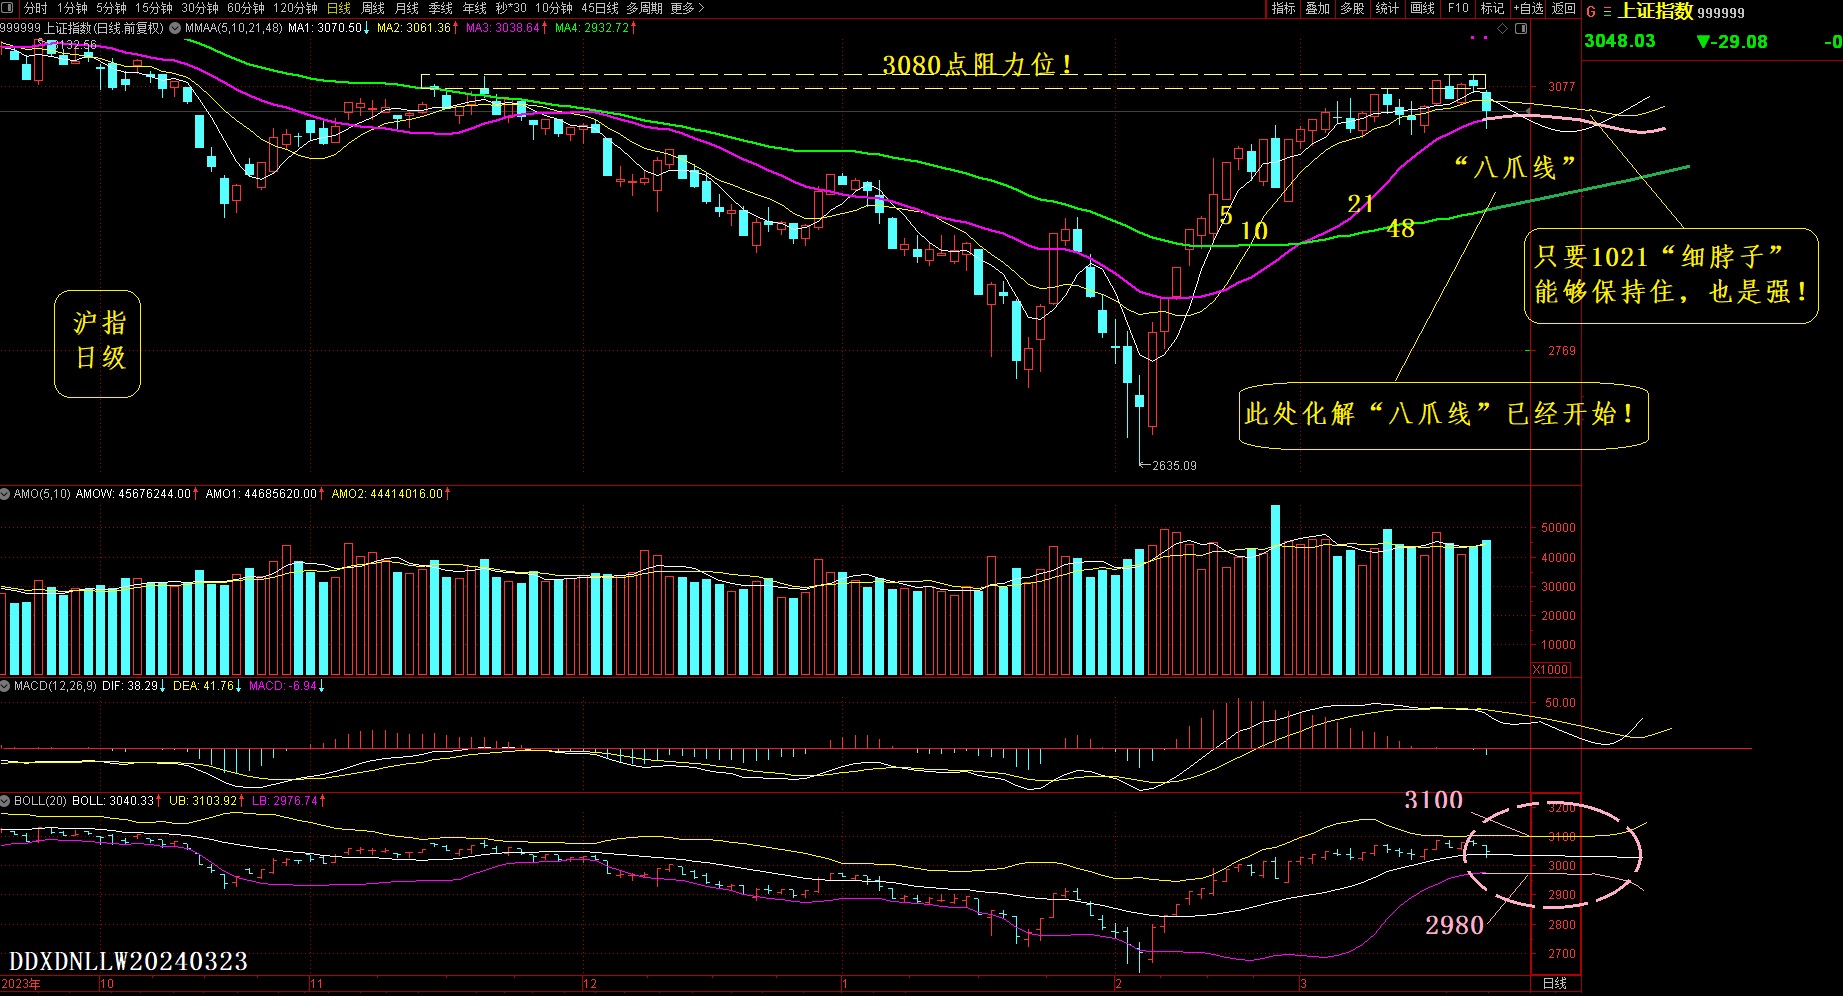The width and height of the screenshot is (1843, 996).
Task: Click the MACD(12,26,9) indicator name
Action: click(x=55, y=686)
